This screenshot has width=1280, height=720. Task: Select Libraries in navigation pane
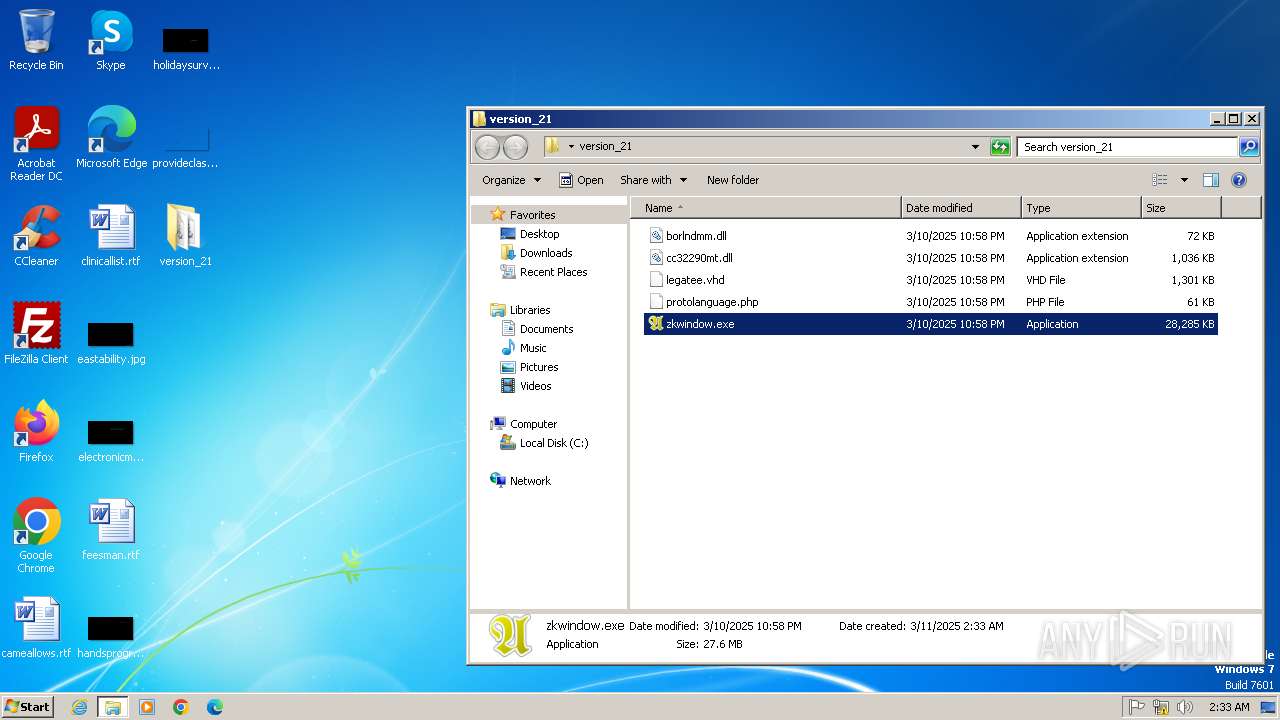pyautogui.click(x=520, y=310)
